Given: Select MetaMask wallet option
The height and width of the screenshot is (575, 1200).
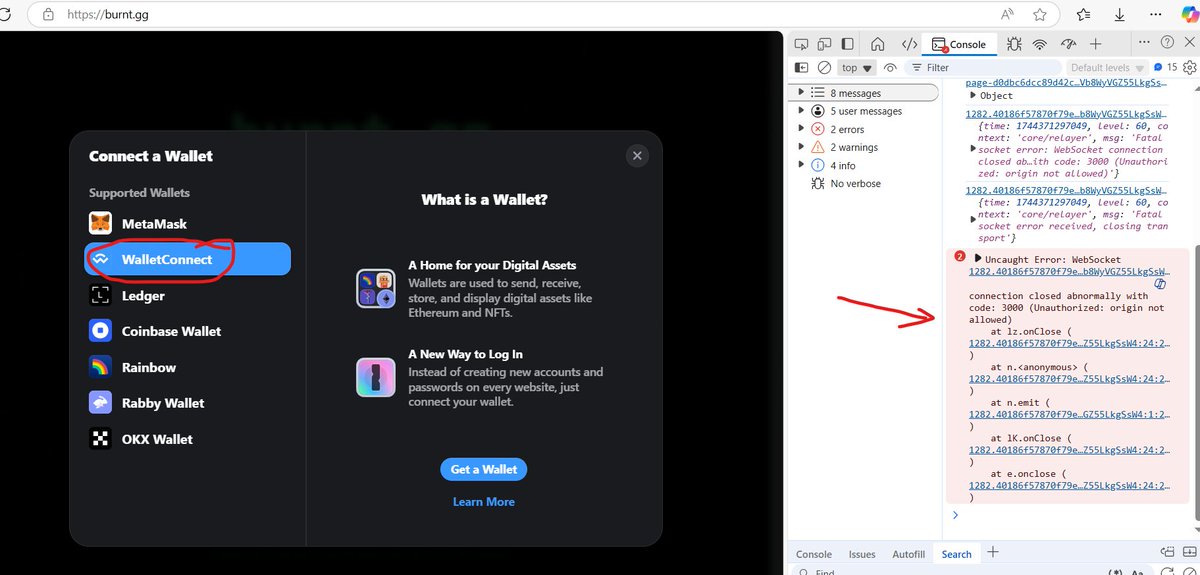Looking at the screenshot, I should click(x=188, y=223).
